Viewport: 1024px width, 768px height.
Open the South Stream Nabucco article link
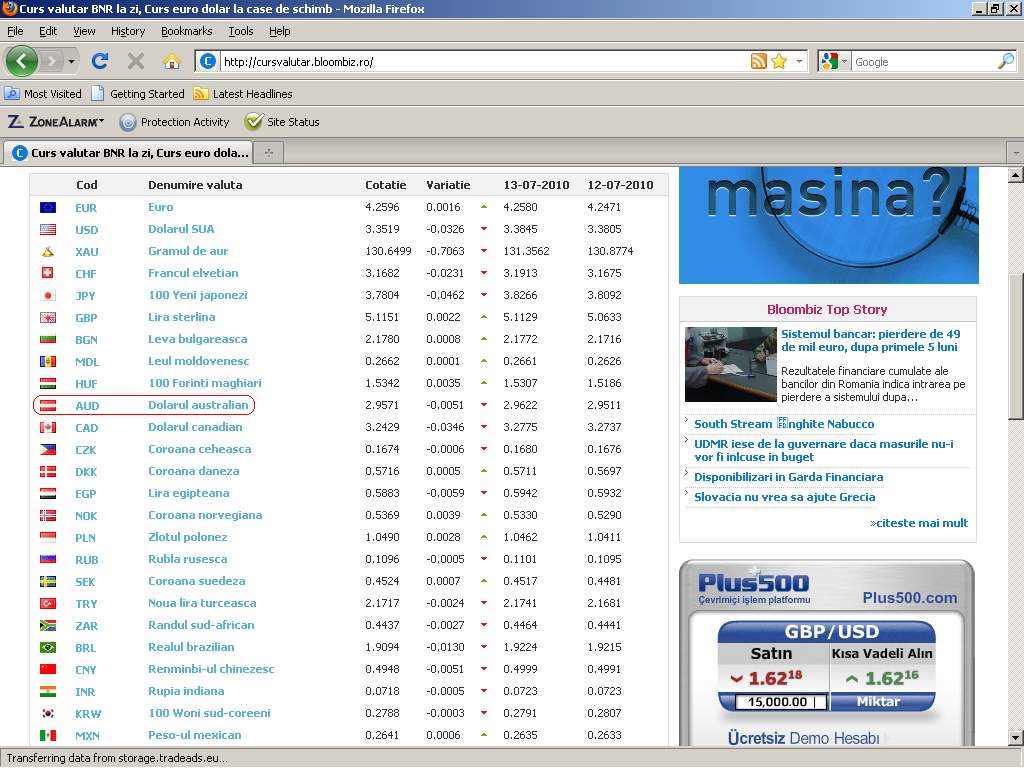coord(784,424)
